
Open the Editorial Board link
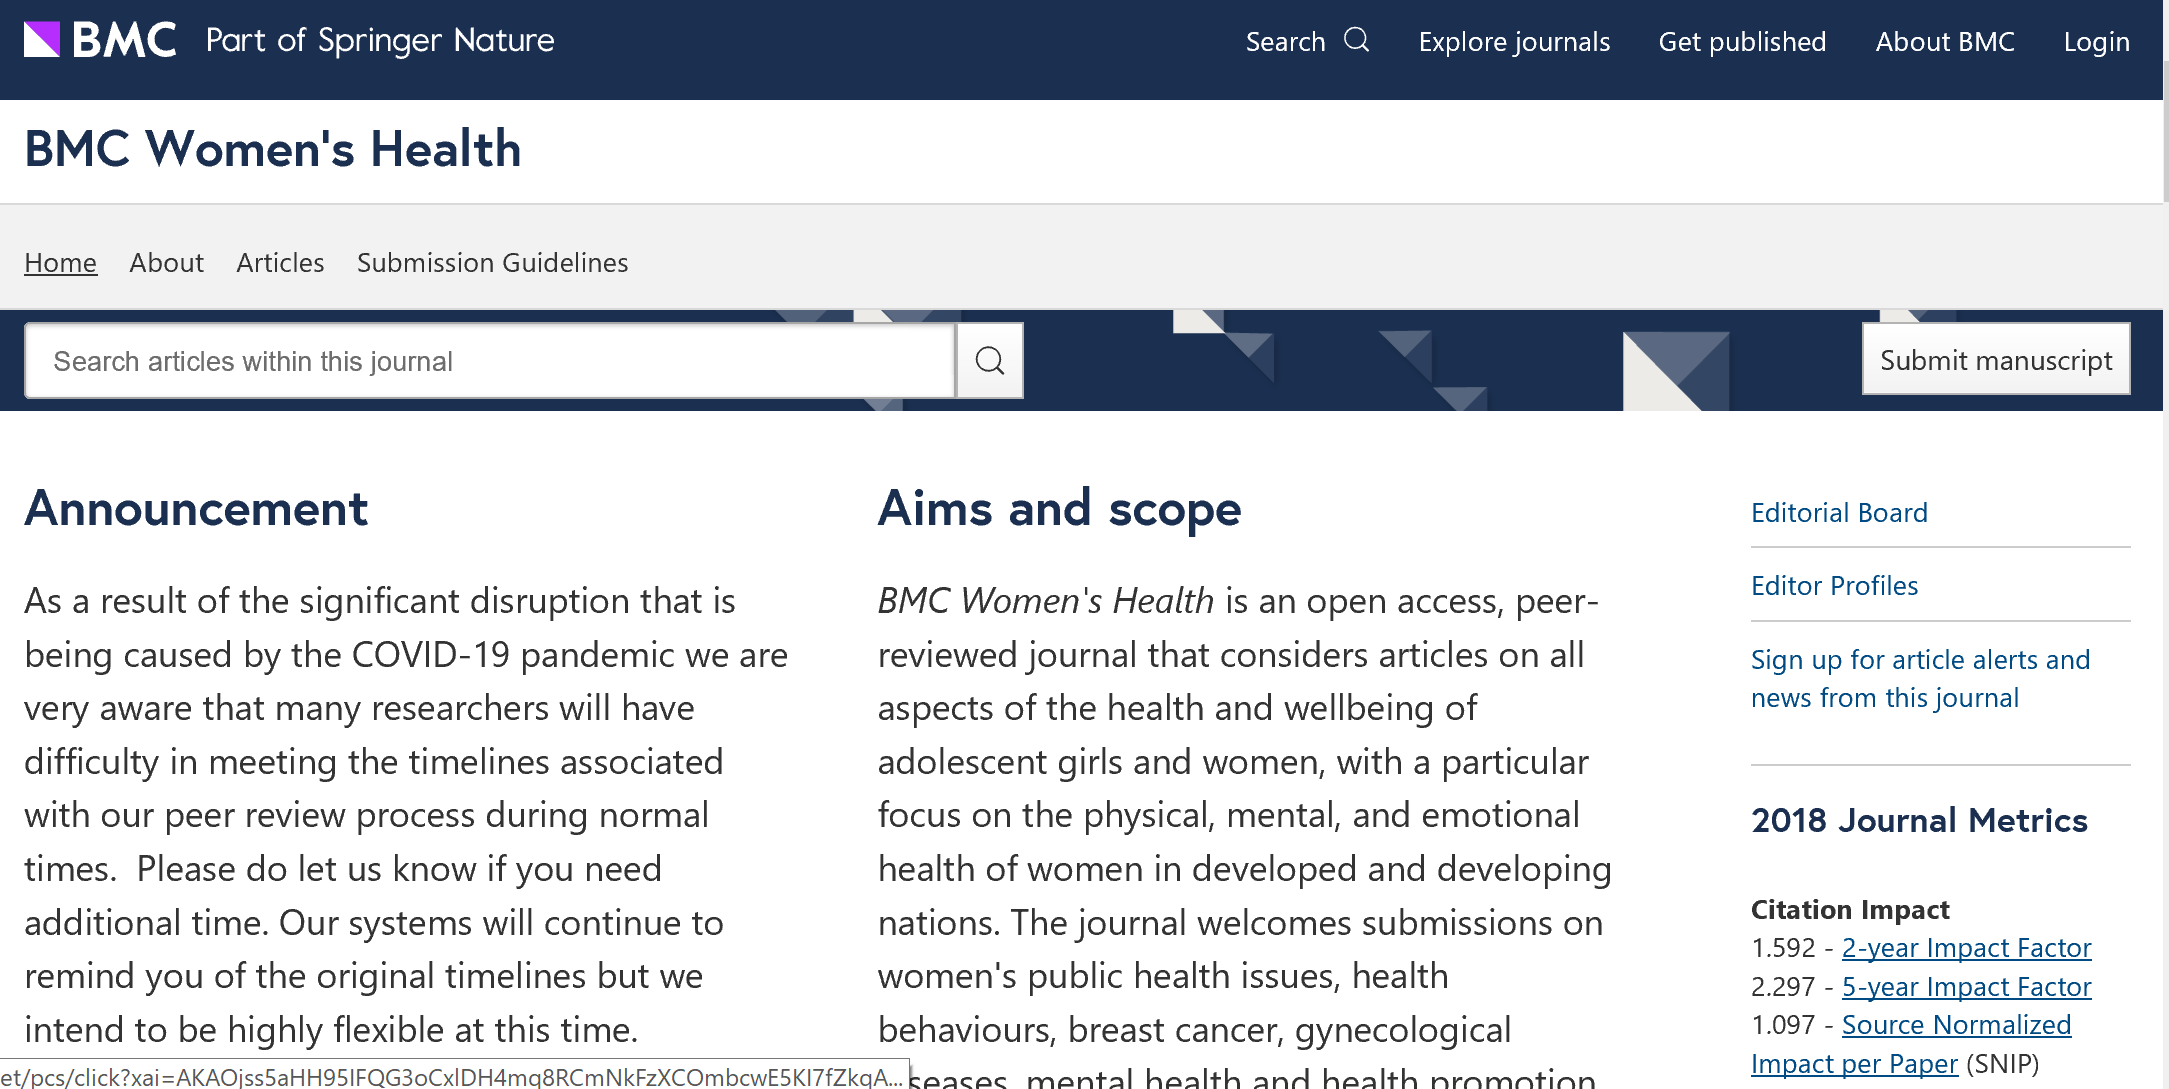(1839, 513)
